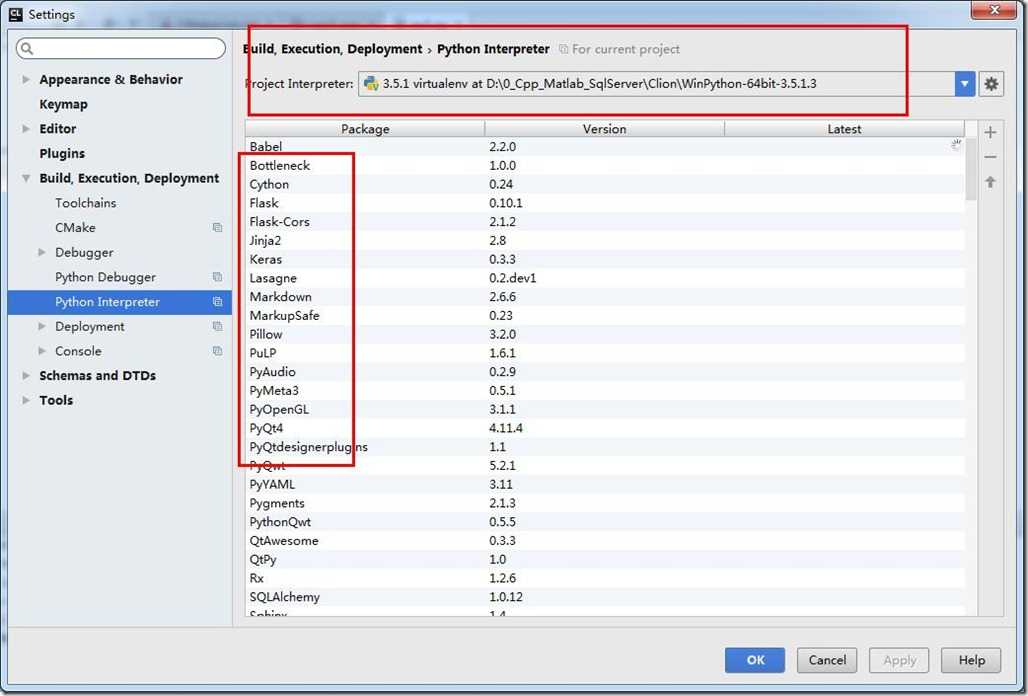
Task: Expand the Tools section
Action: point(26,400)
